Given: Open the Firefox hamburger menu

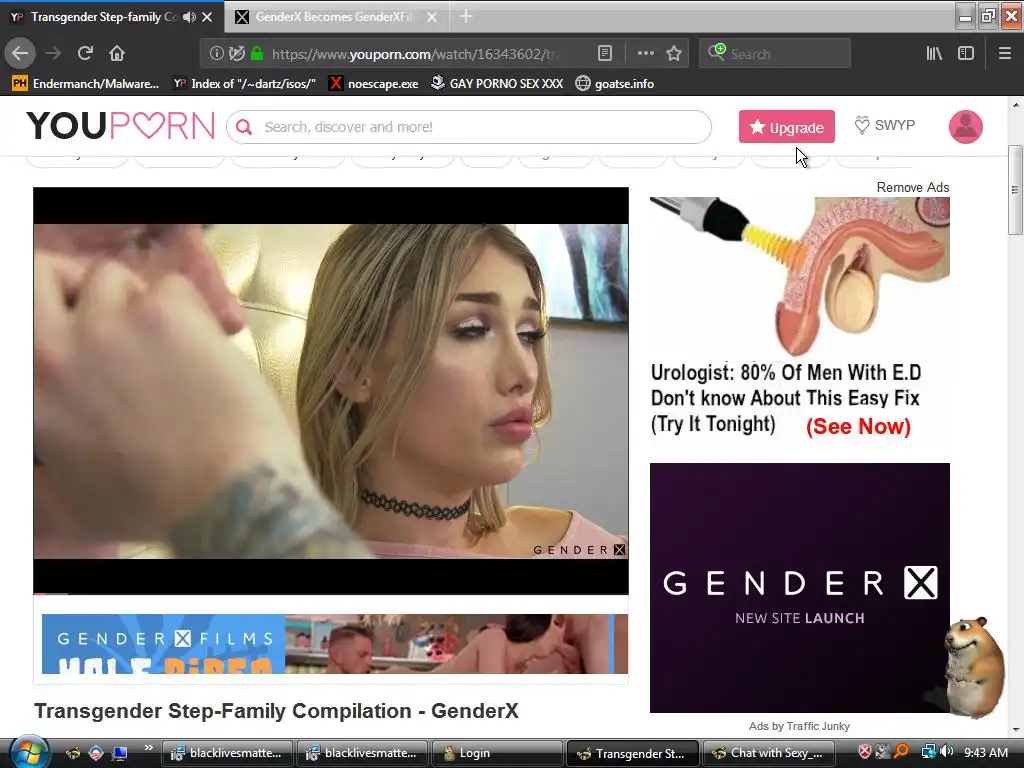Looking at the screenshot, I should (x=1005, y=54).
